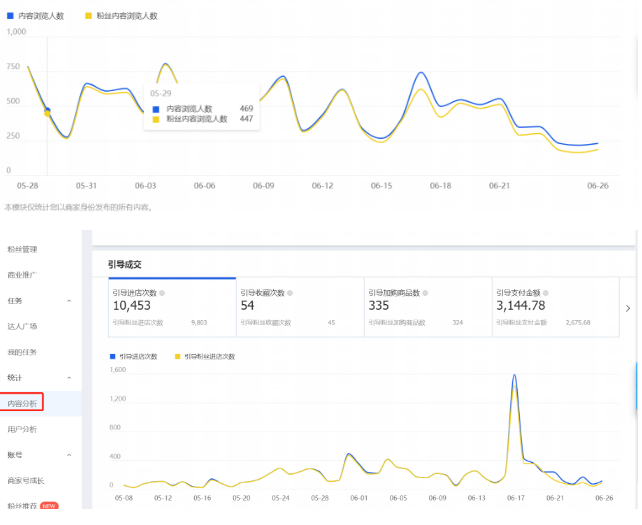Click info icon beside 引导加购商品数
642x525 pixels.
click(425, 293)
